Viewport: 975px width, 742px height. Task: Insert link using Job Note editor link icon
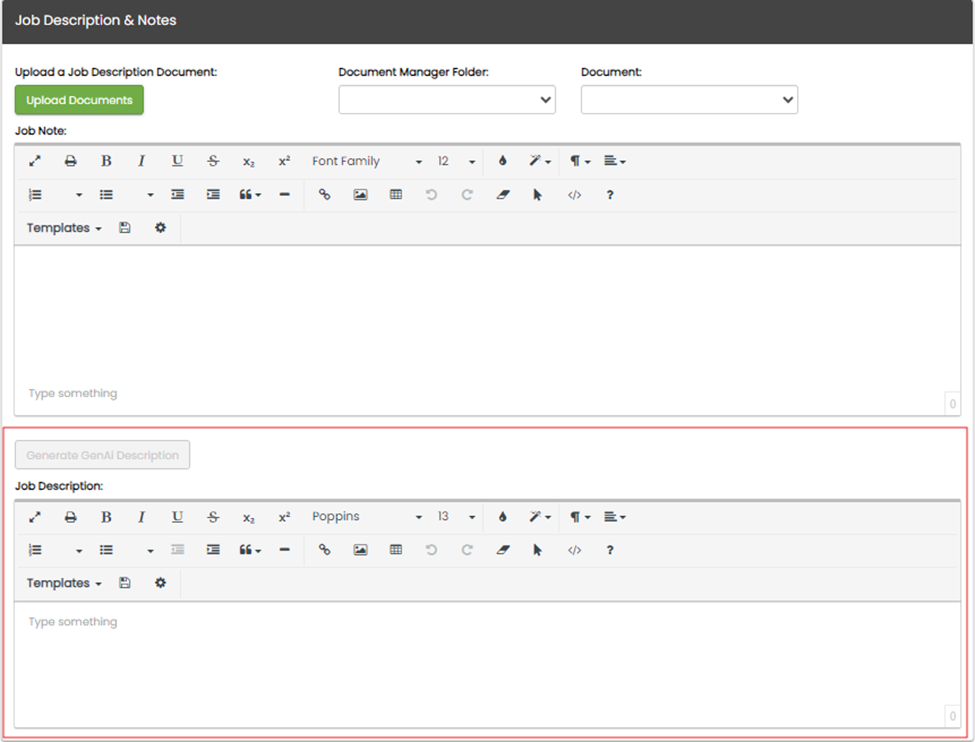[324, 195]
